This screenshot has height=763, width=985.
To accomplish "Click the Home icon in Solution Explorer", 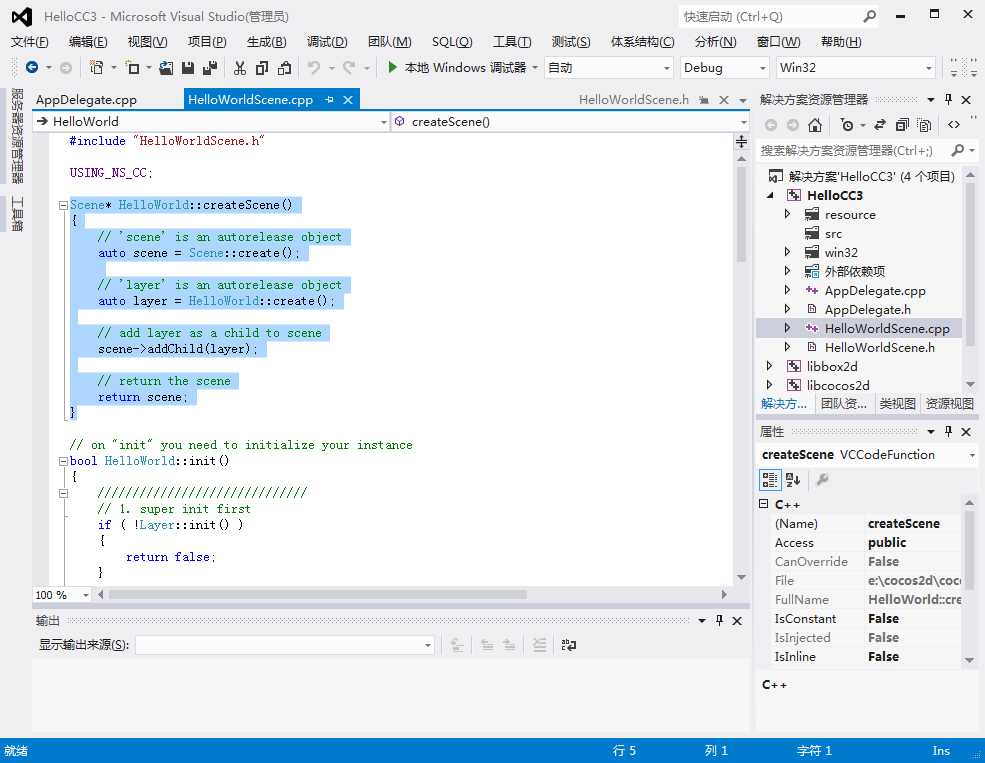I will (815, 125).
